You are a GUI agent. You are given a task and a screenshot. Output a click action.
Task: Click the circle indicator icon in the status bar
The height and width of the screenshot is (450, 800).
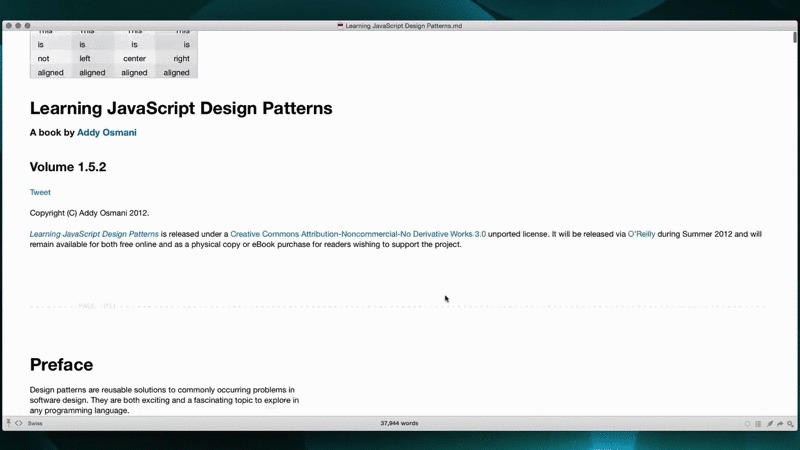(747, 424)
